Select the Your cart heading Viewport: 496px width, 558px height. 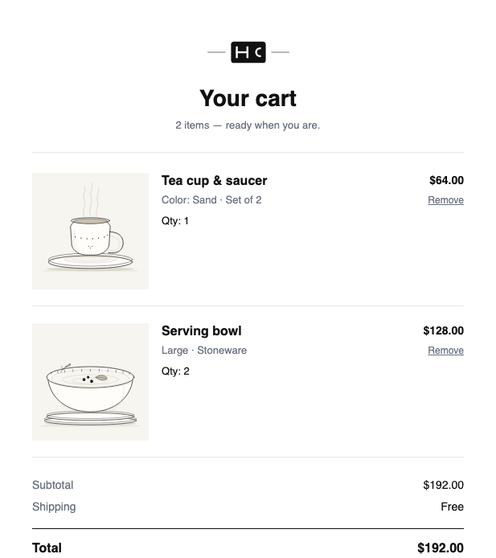248,98
